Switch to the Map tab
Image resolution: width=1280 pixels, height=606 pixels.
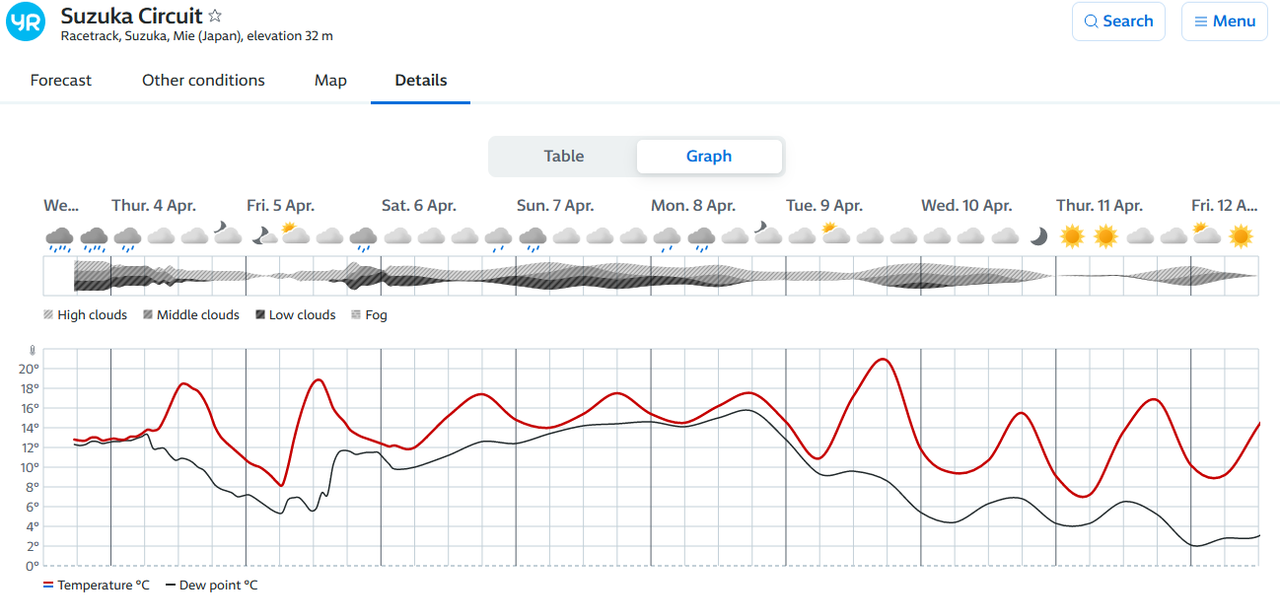point(331,80)
